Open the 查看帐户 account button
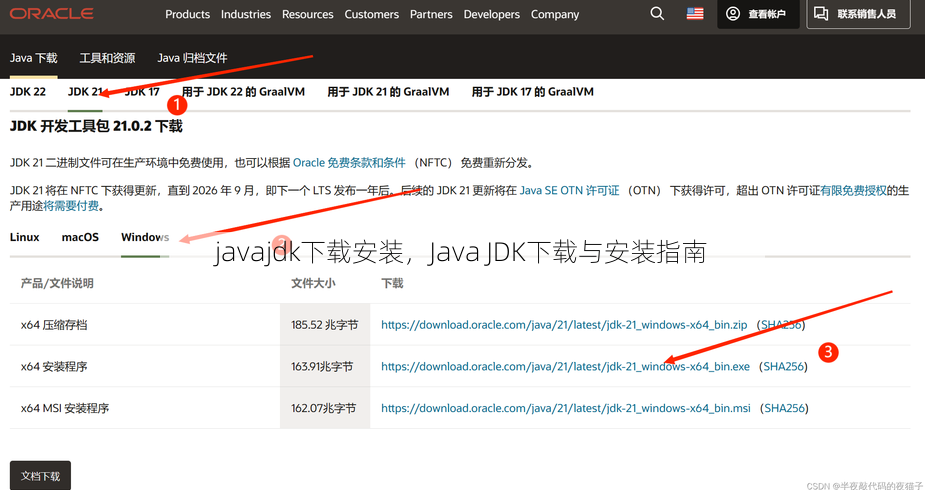The height and width of the screenshot is (490, 925). pyautogui.click(x=758, y=14)
